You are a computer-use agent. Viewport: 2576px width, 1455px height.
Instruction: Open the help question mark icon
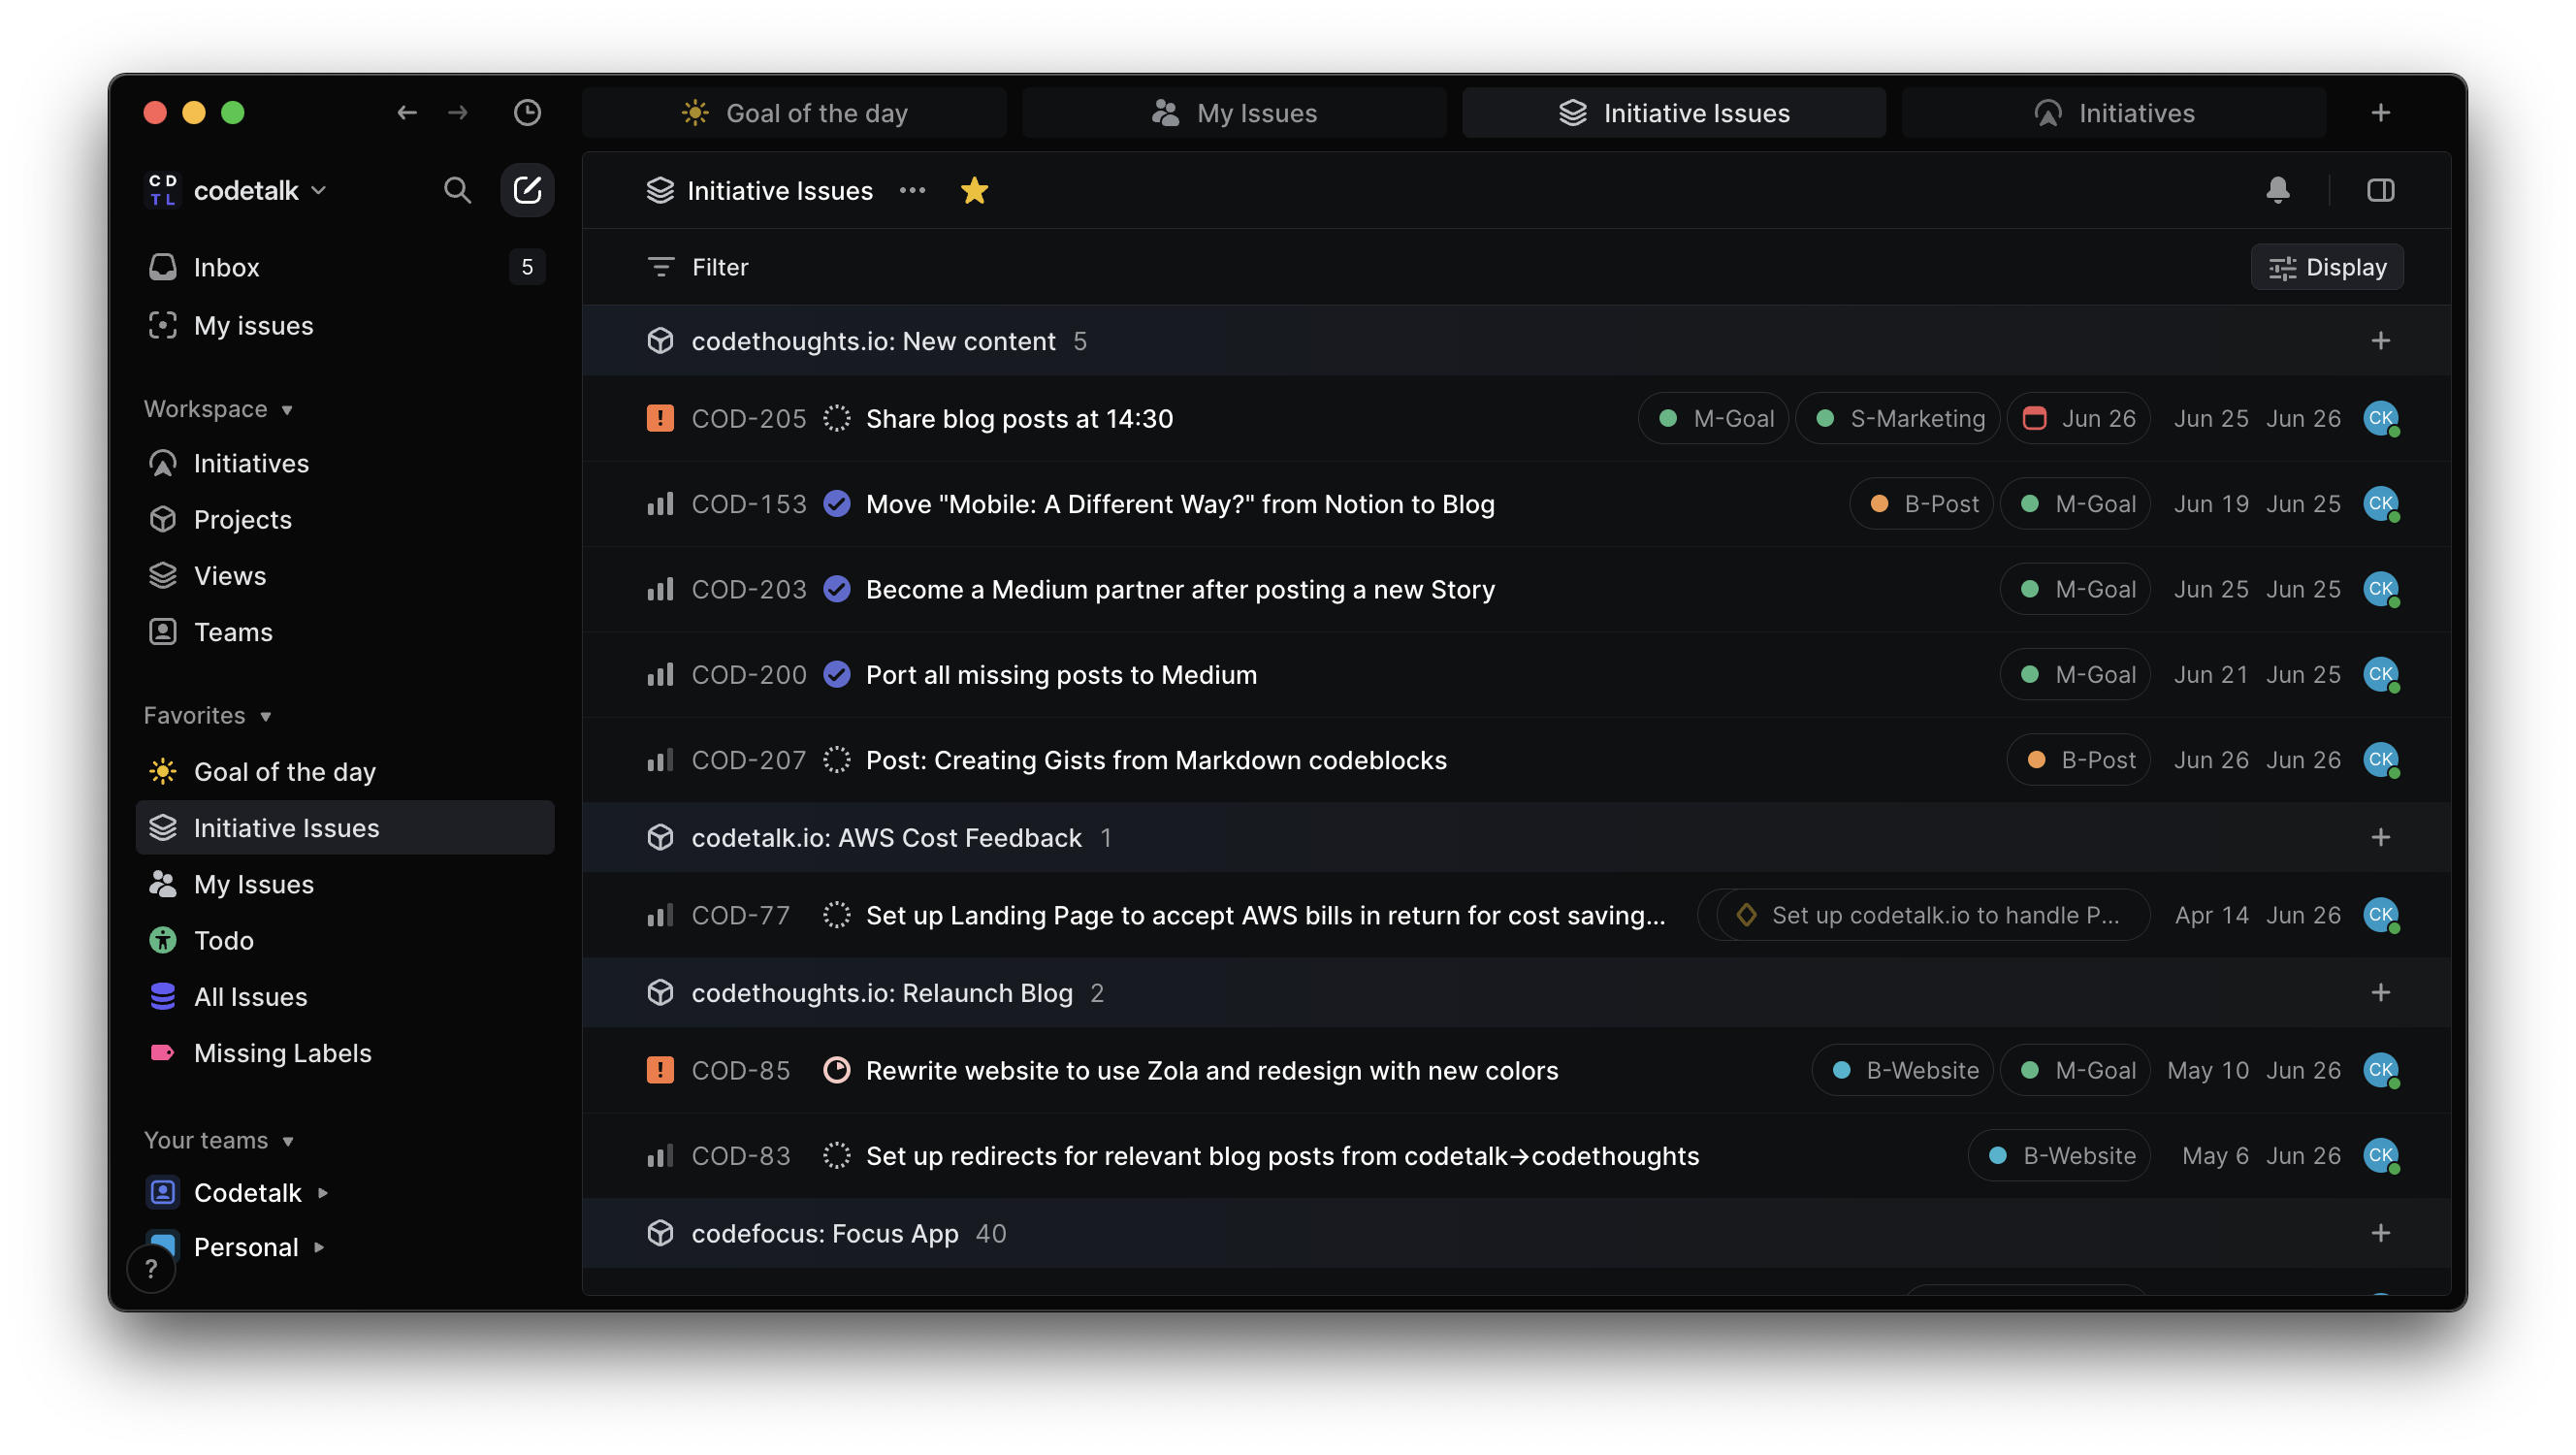coord(151,1268)
